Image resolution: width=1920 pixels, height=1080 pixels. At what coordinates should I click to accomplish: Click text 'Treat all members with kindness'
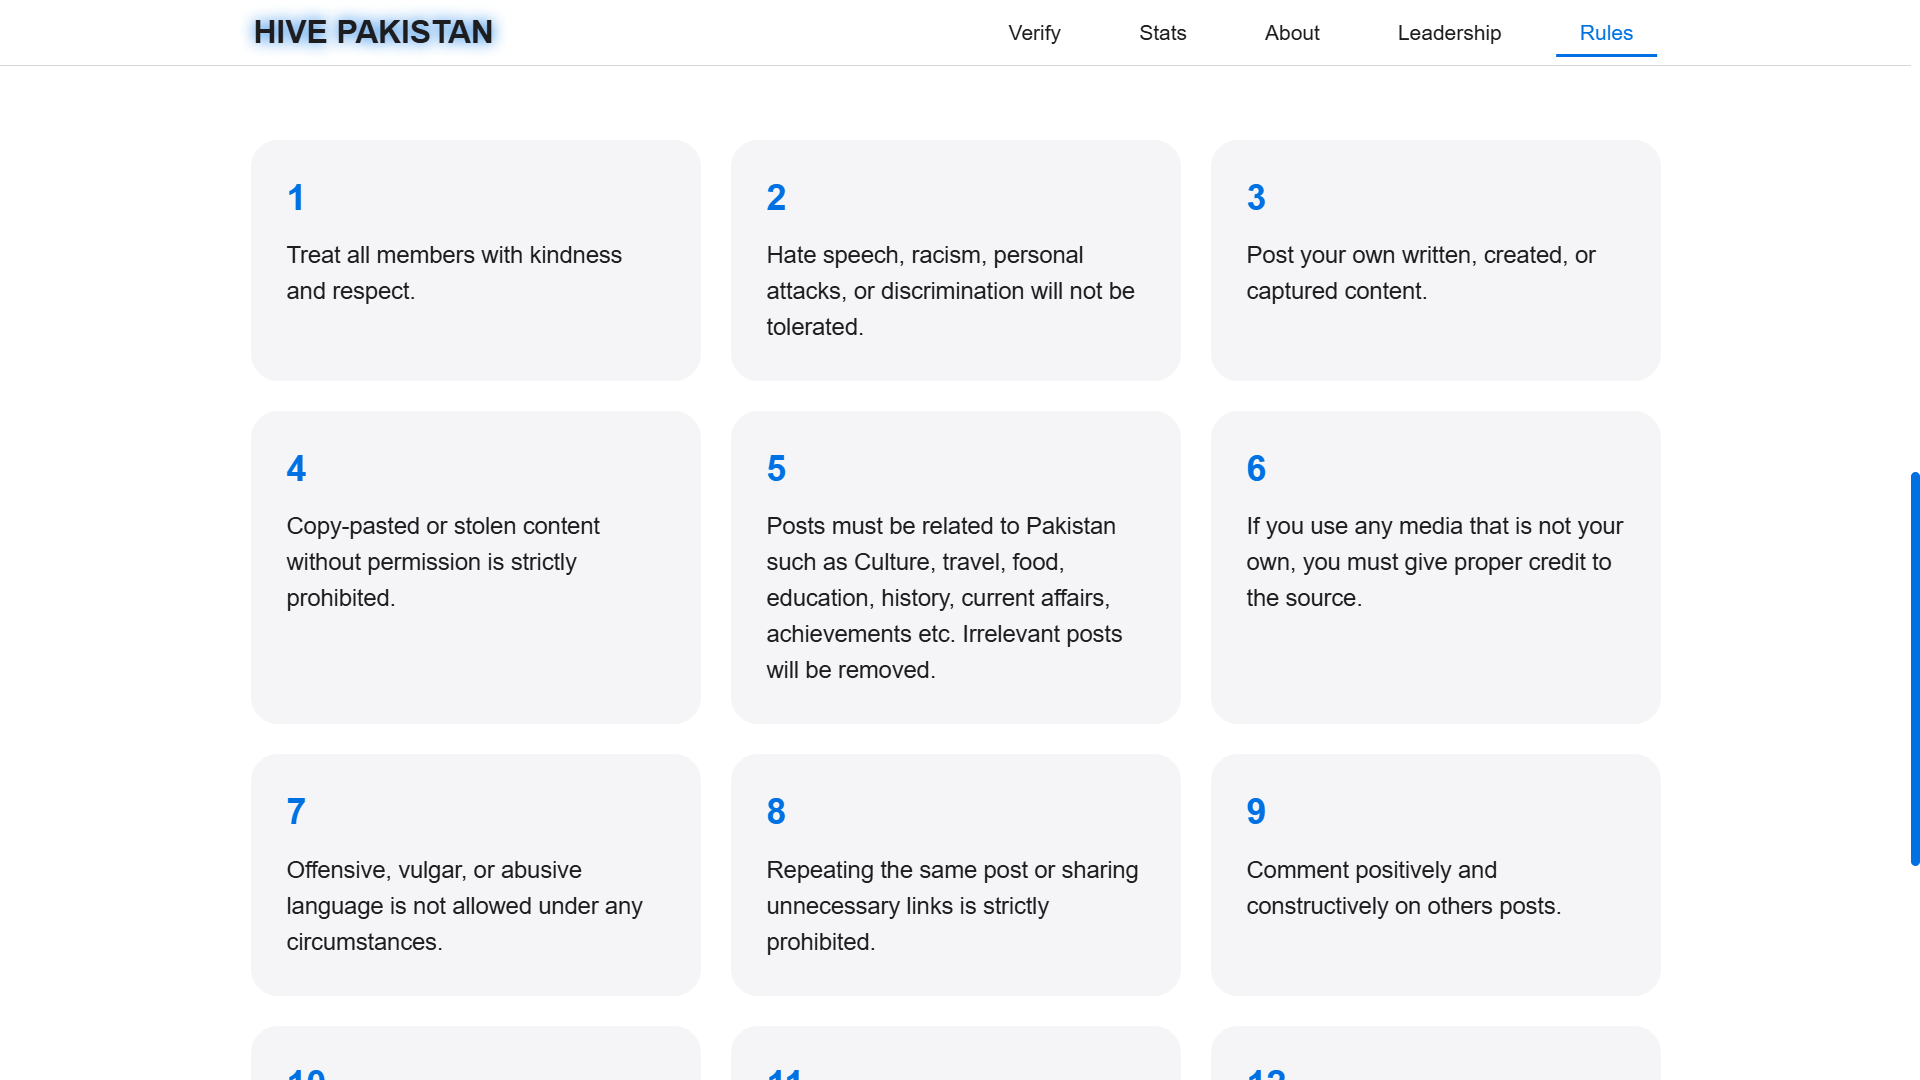[x=454, y=255]
